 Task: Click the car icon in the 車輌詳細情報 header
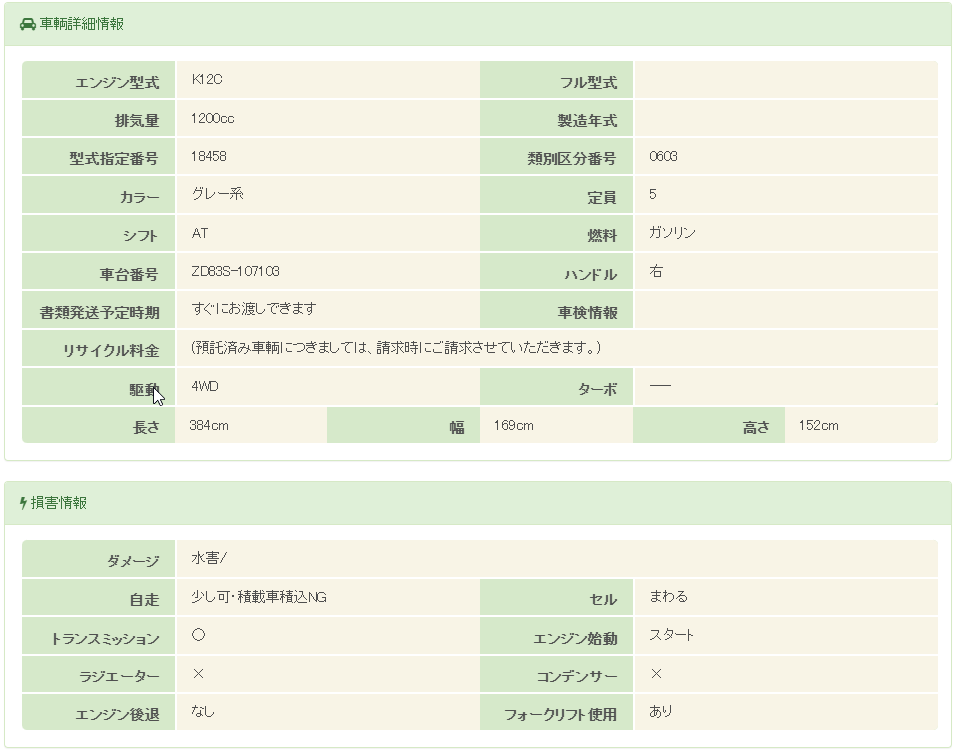[28, 24]
